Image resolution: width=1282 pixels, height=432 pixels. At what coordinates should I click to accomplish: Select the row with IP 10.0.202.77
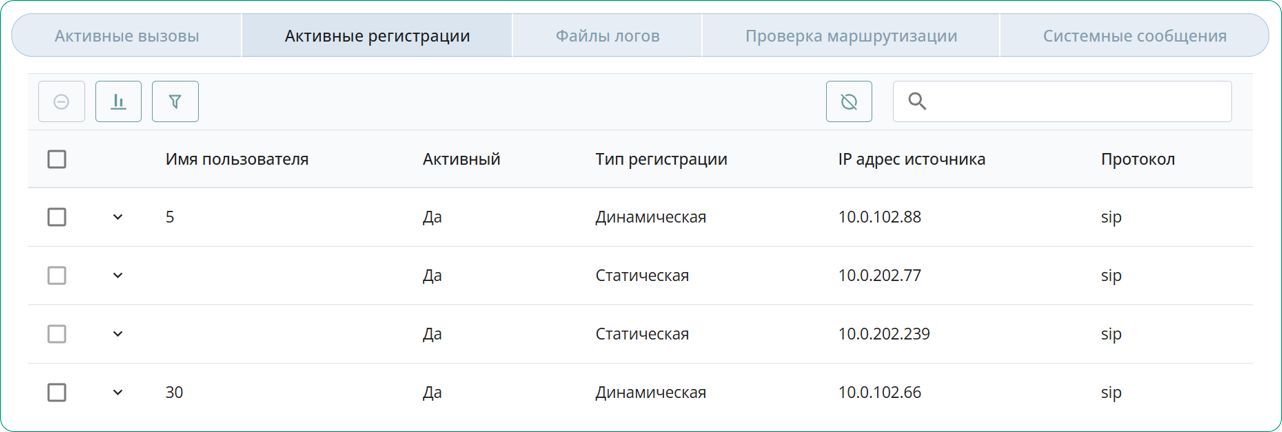click(x=57, y=275)
